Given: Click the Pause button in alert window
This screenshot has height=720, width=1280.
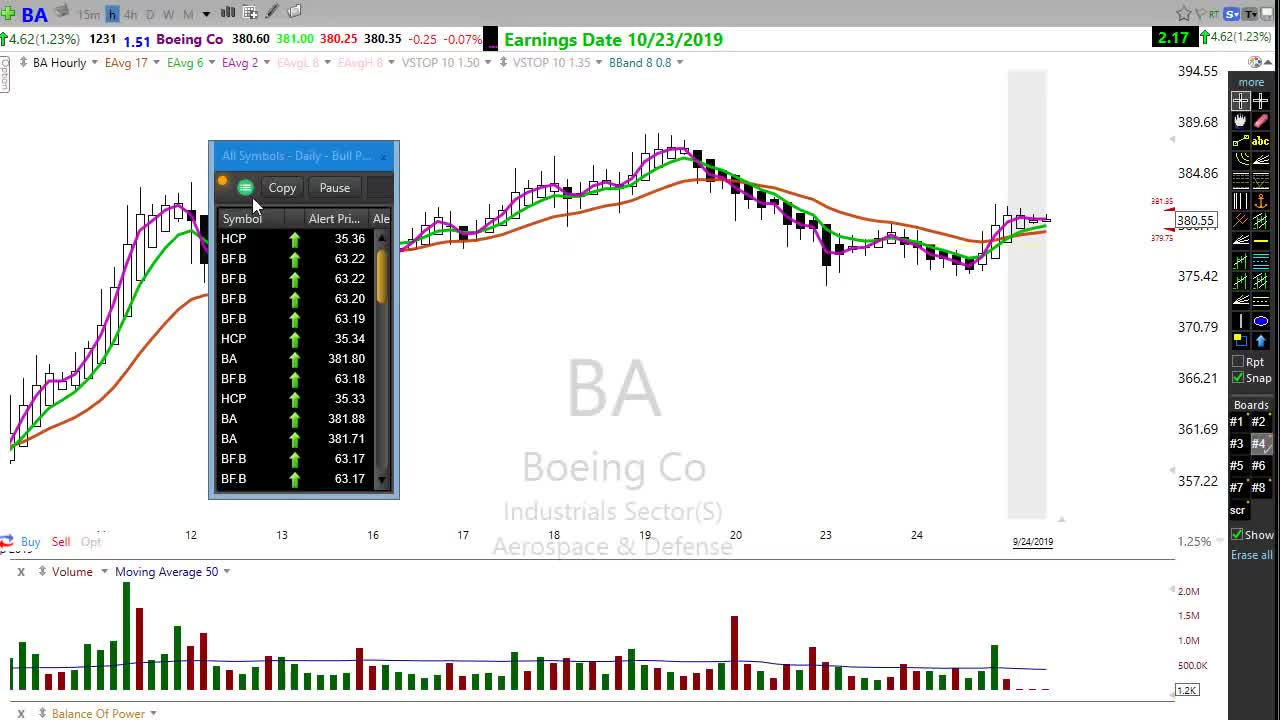Looking at the screenshot, I should pos(335,187).
